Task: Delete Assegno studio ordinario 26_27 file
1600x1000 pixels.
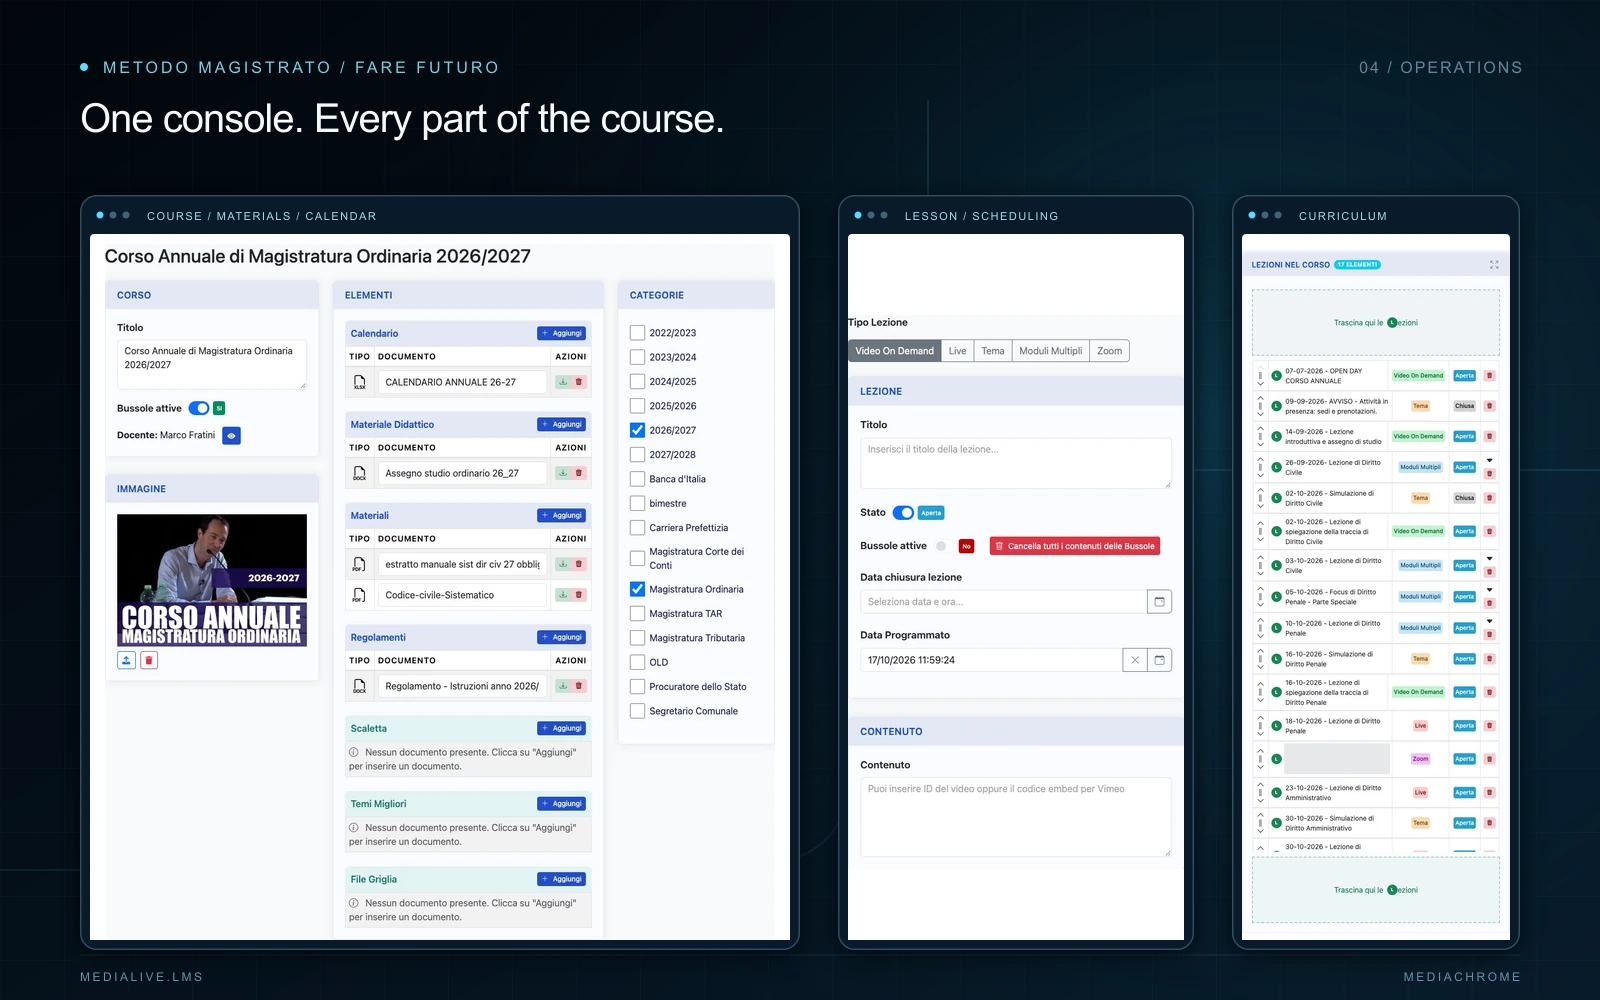Action: click(x=579, y=473)
